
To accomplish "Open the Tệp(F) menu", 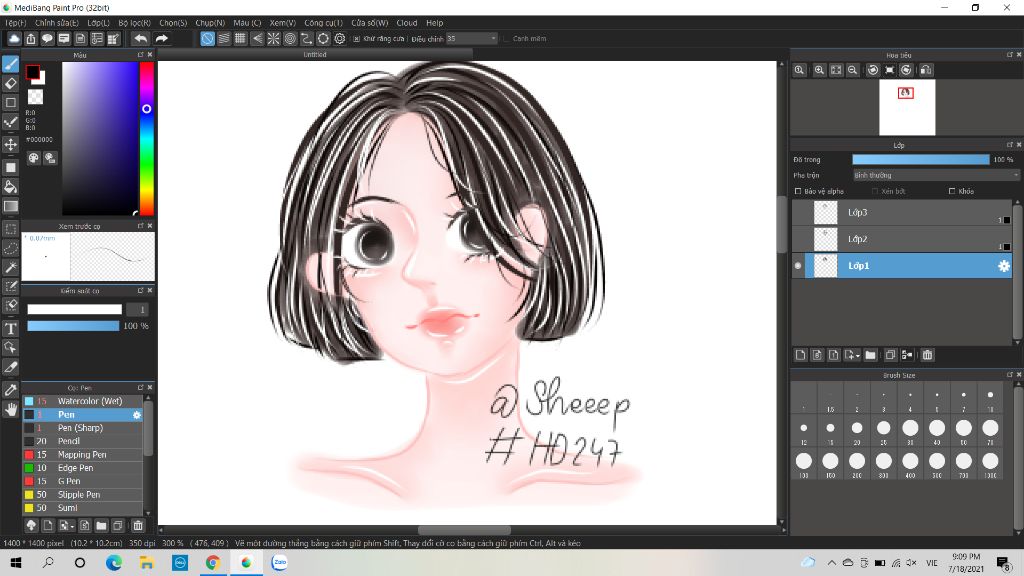I will coord(16,23).
